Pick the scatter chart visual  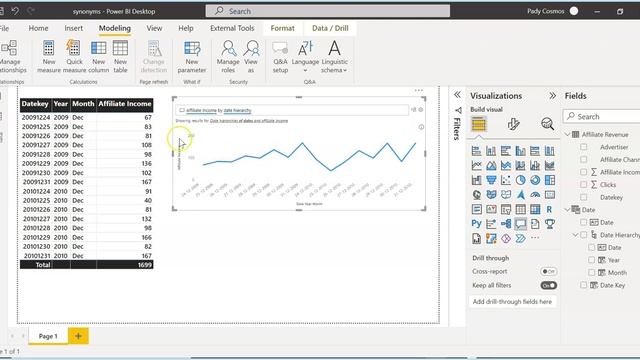pos(506,180)
